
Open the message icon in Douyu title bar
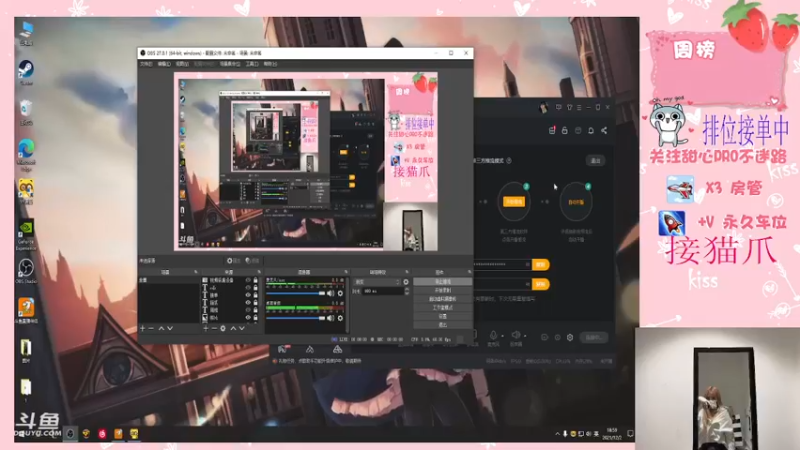pyautogui.click(x=559, y=108)
